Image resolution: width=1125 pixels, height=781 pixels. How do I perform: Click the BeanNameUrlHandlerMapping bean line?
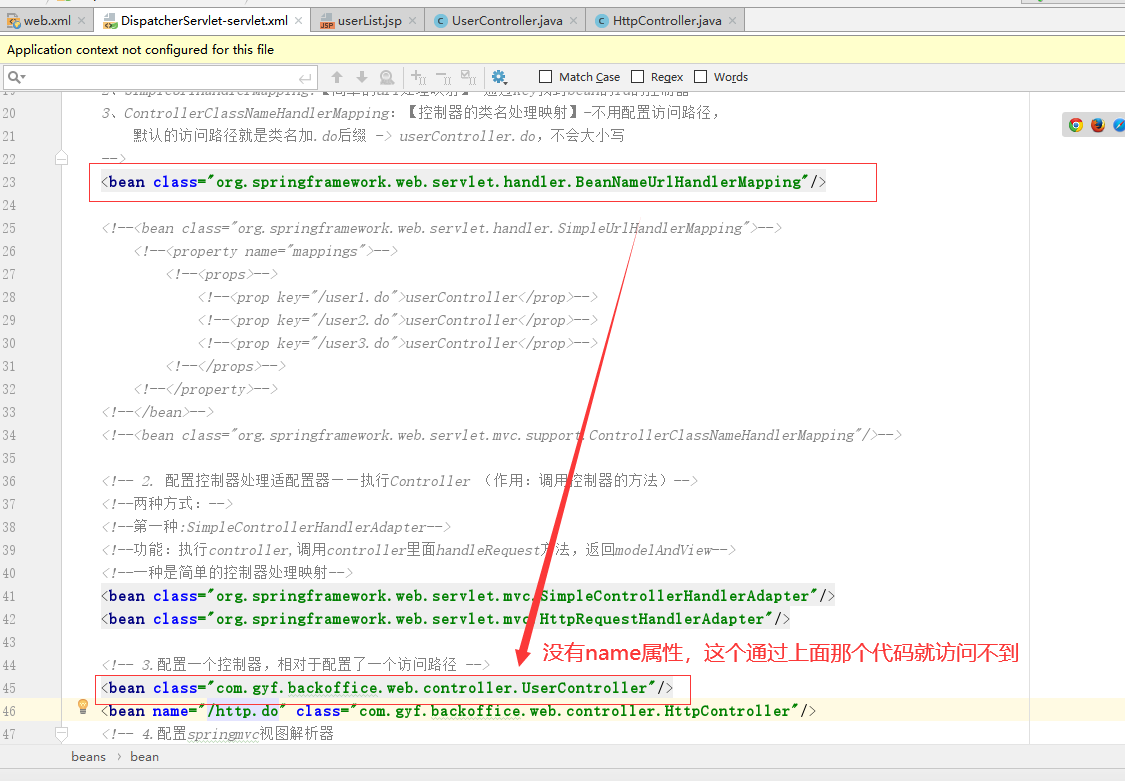[x=463, y=182]
